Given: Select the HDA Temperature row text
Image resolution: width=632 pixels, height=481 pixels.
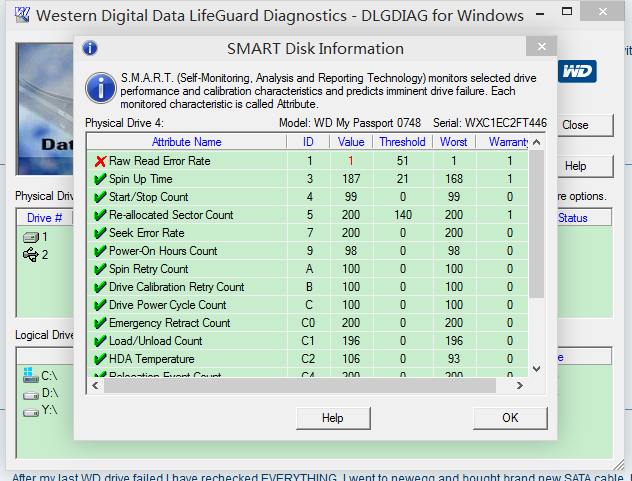Looking at the screenshot, I should (x=152, y=359).
